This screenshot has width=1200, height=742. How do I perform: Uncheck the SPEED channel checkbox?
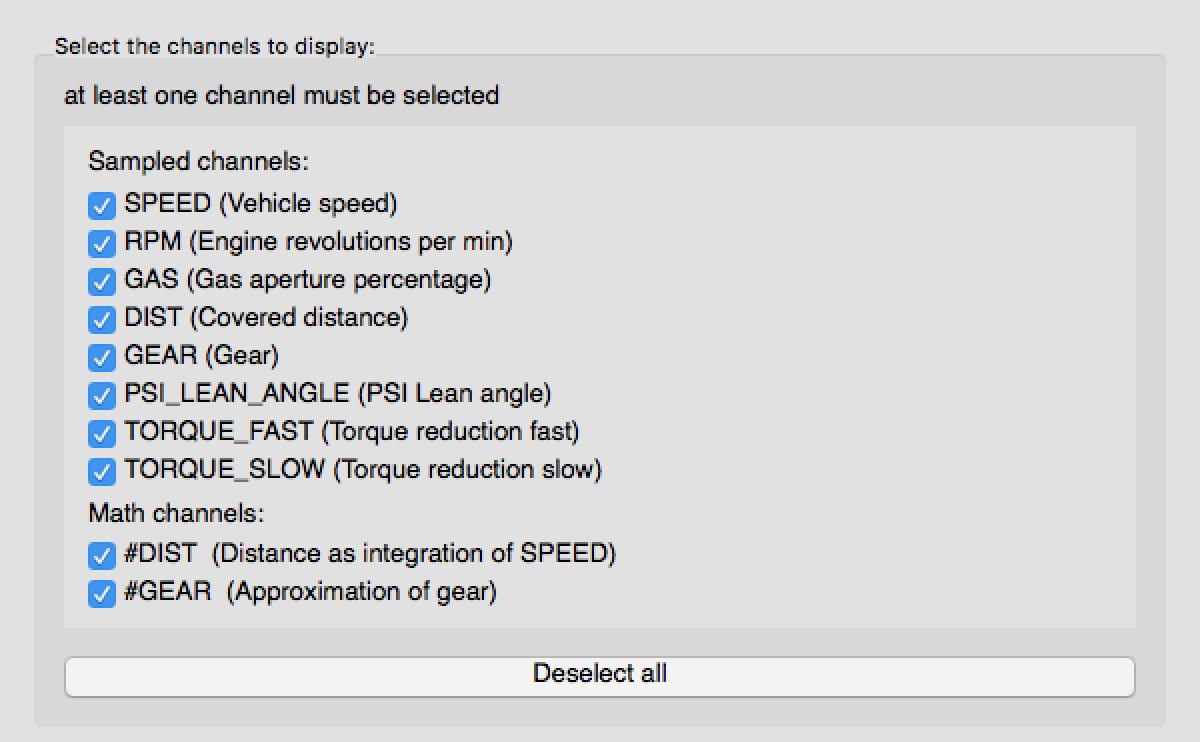tap(102, 206)
